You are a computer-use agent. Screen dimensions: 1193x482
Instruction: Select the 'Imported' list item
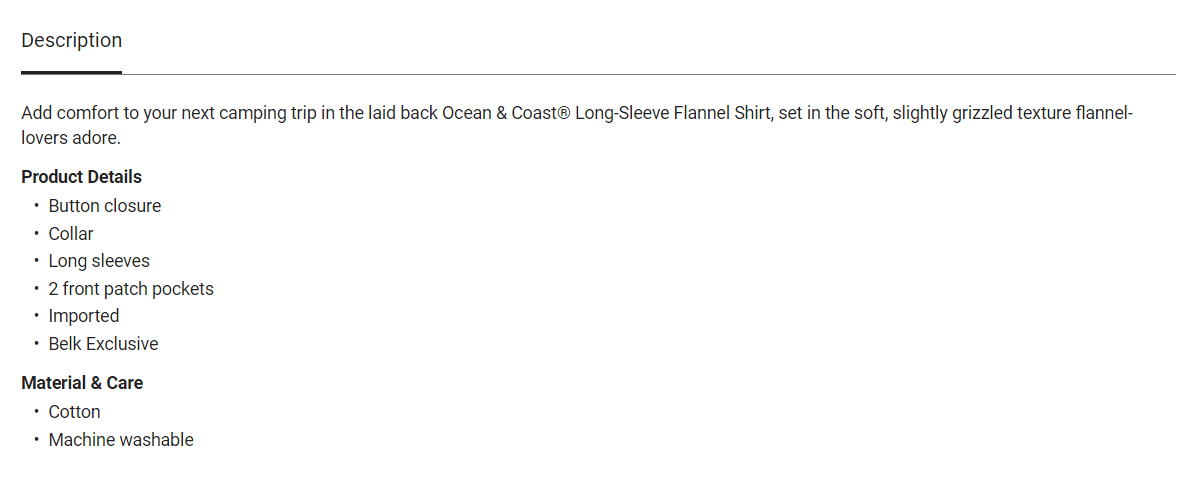[x=84, y=316]
